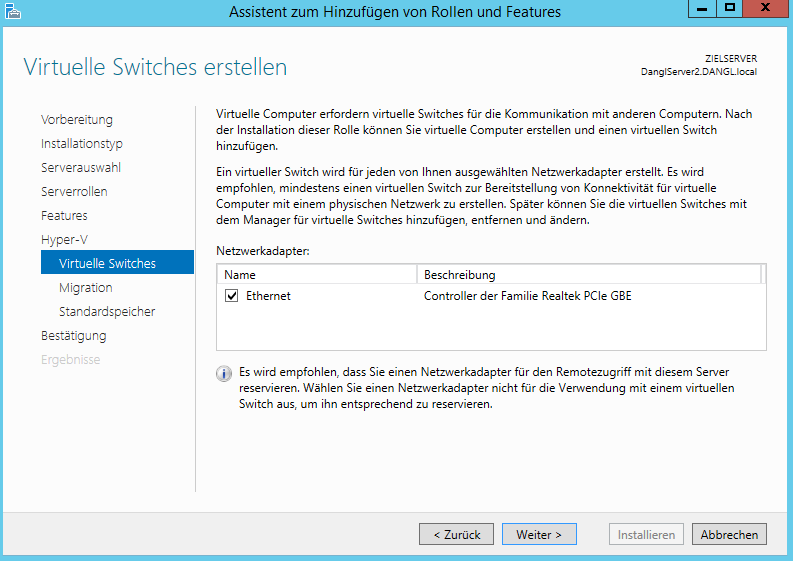Go to the Vorbereitung step
The width and height of the screenshot is (793, 561).
(x=77, y=120)
